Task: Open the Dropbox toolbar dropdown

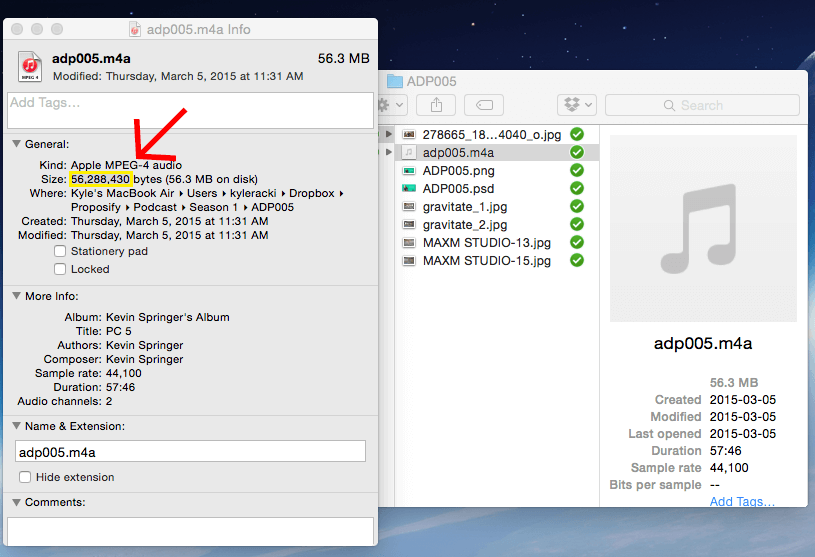Action: click(577, 105)
